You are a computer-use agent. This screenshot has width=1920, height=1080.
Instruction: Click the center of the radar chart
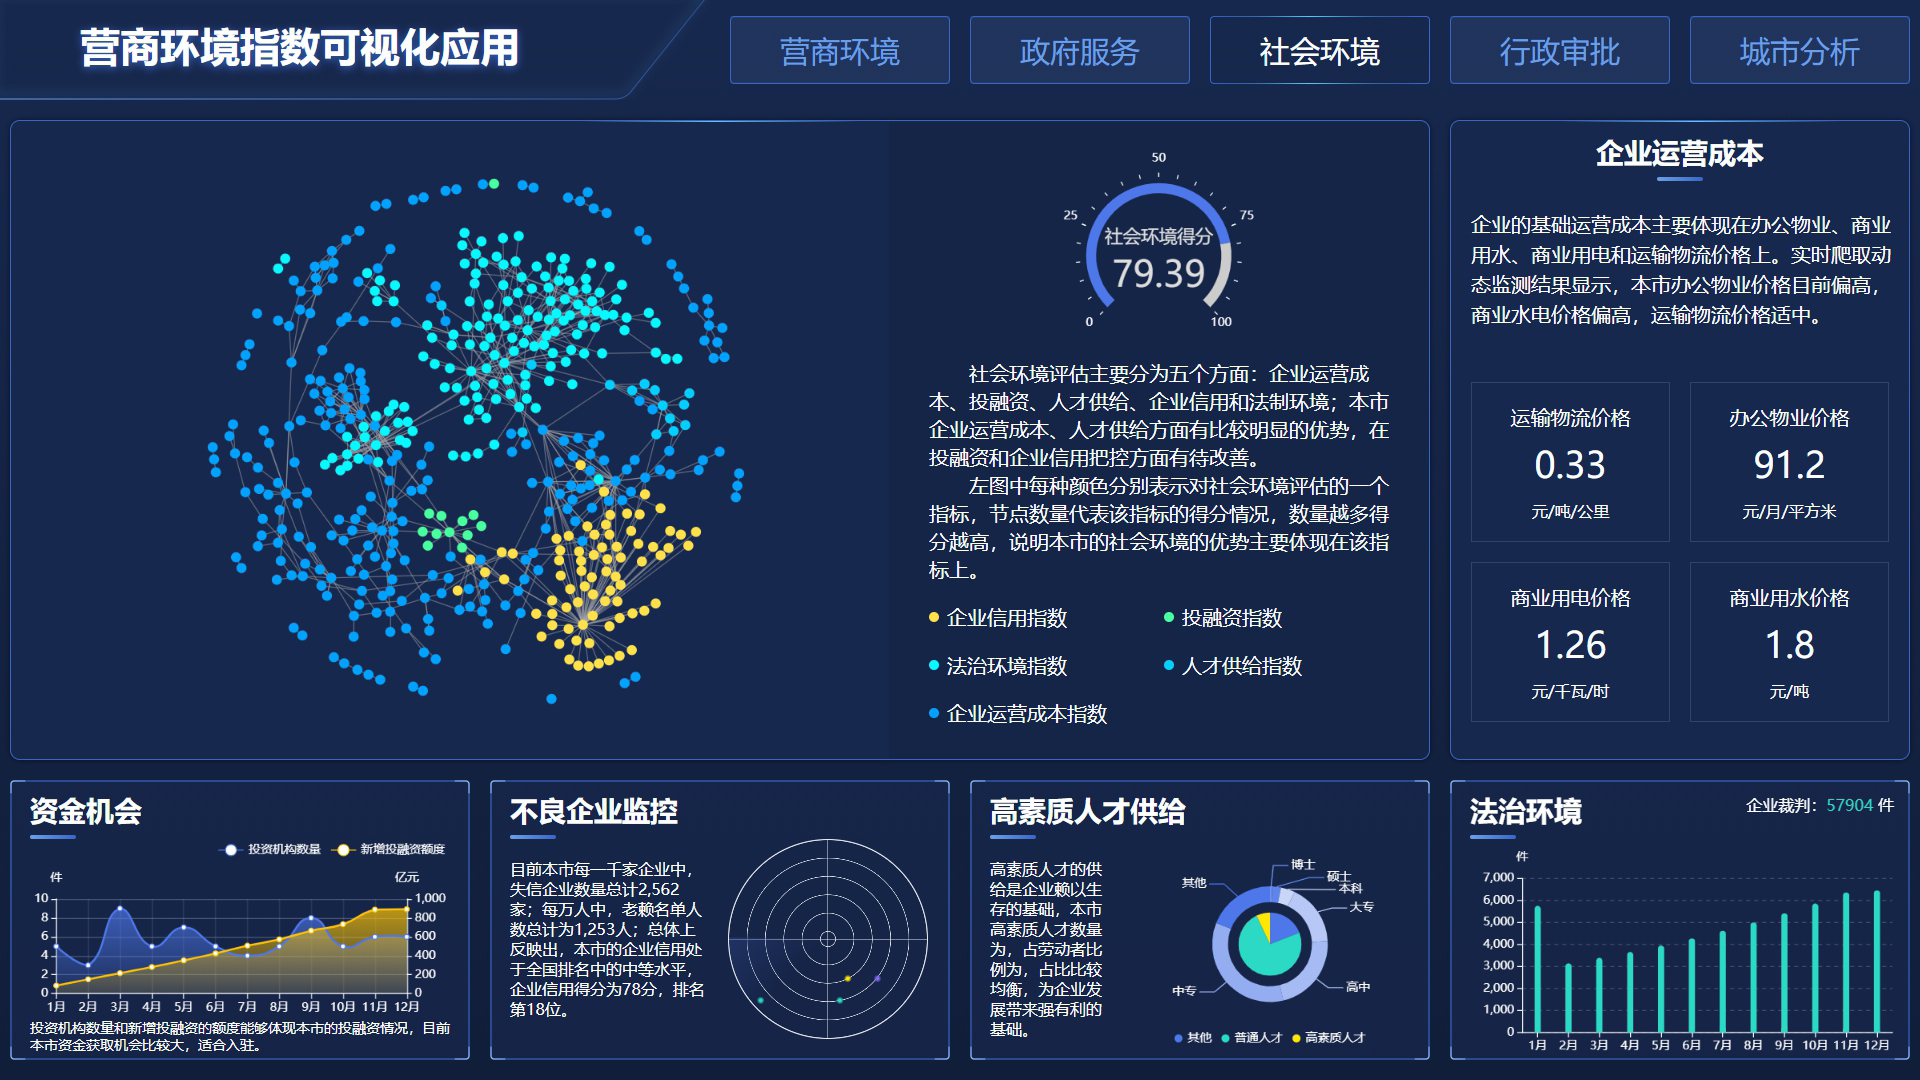click(x=828, y=939)
